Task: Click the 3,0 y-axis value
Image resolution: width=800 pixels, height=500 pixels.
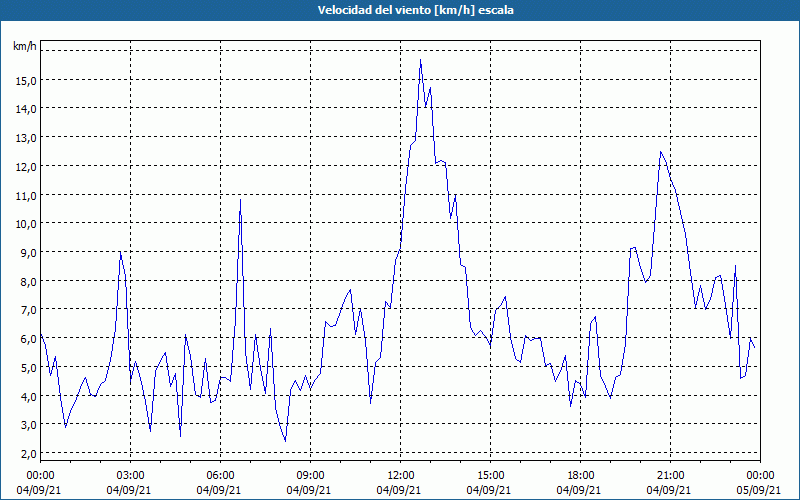Action: click(28, 425)
